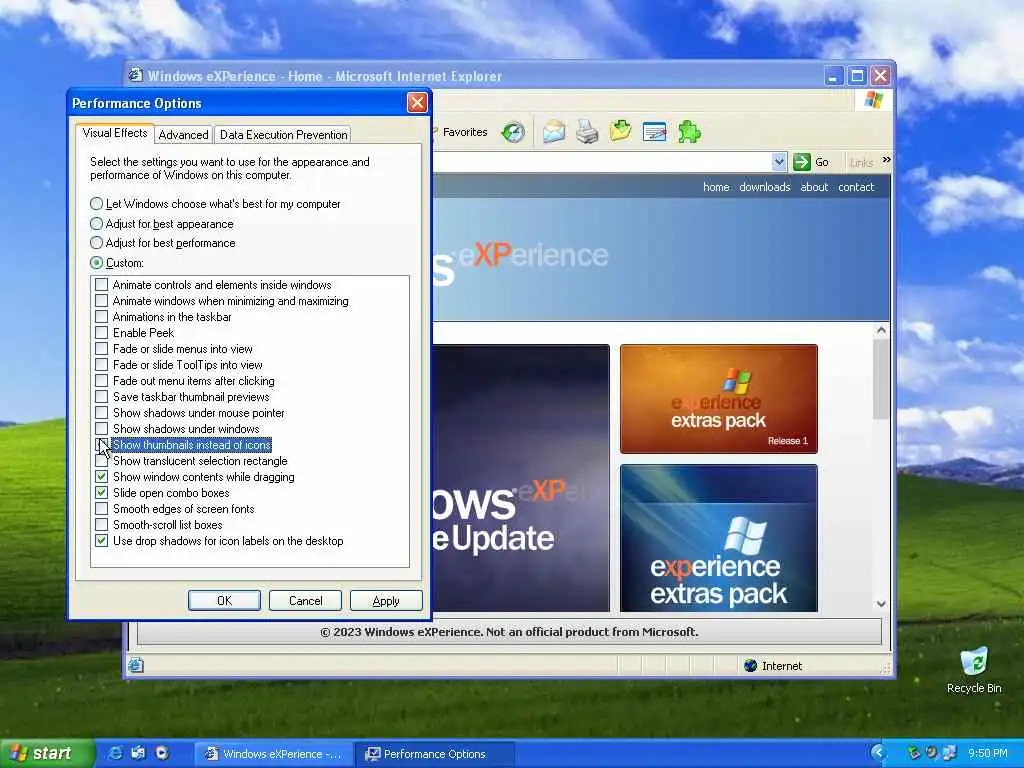The width and height of the screenshot is (1024, 768).
Task: Click the folder download icon in IE toolbar
Action: pyautogui.click(x=620, y=131)
